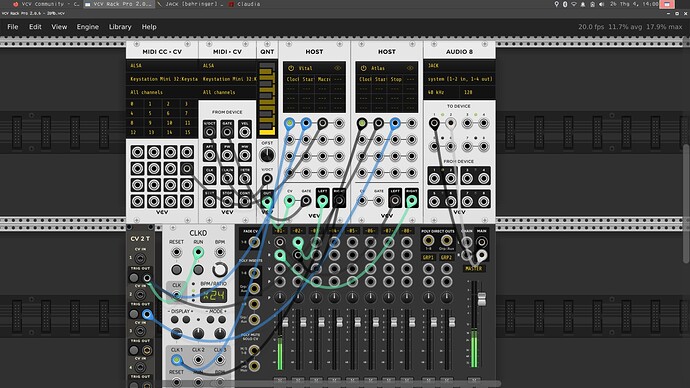This screenshot has width=690, height=388.
Task: Click the GRP1 group label on mixer
Action: (428, 257)
